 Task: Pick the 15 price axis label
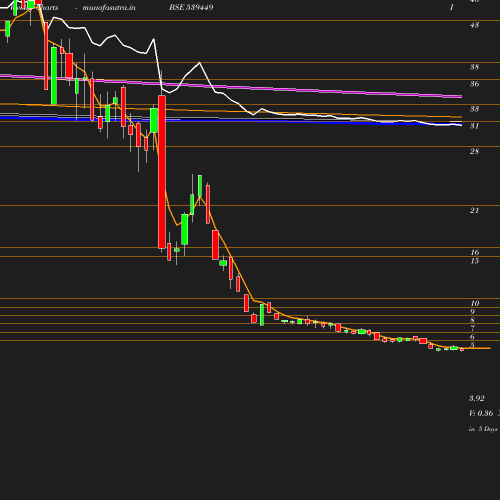(475, 261)
